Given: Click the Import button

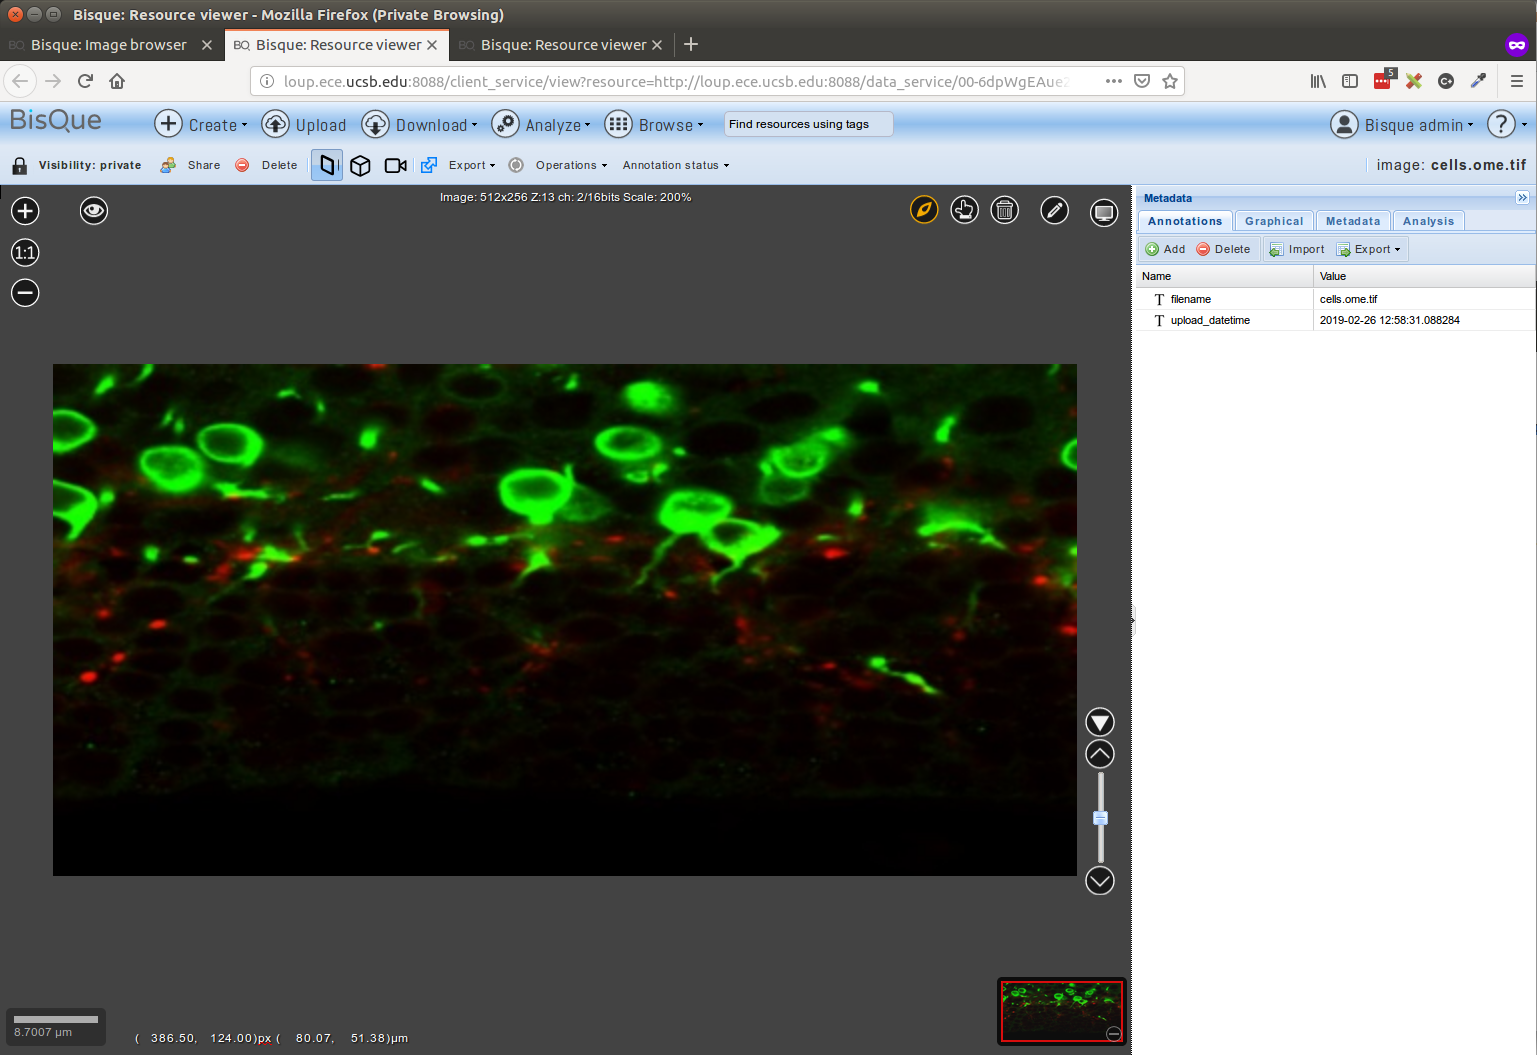Looking at the screenshot, I should pos(1297,249).
